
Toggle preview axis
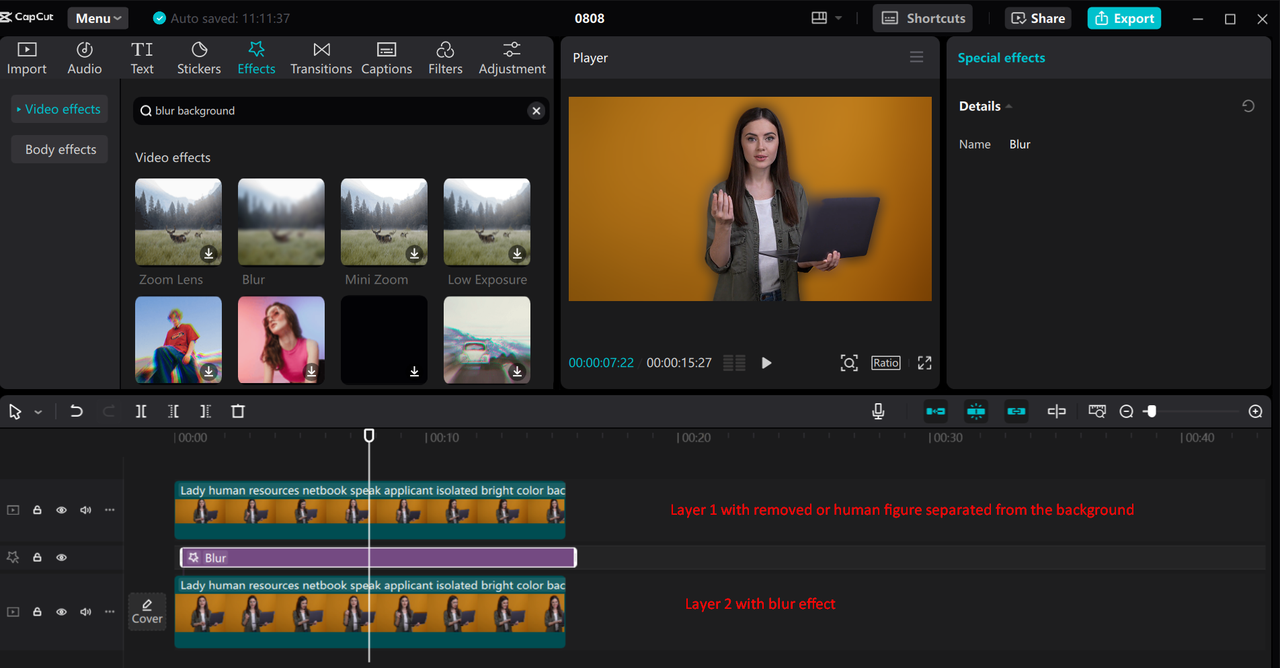click(1056, 411)
